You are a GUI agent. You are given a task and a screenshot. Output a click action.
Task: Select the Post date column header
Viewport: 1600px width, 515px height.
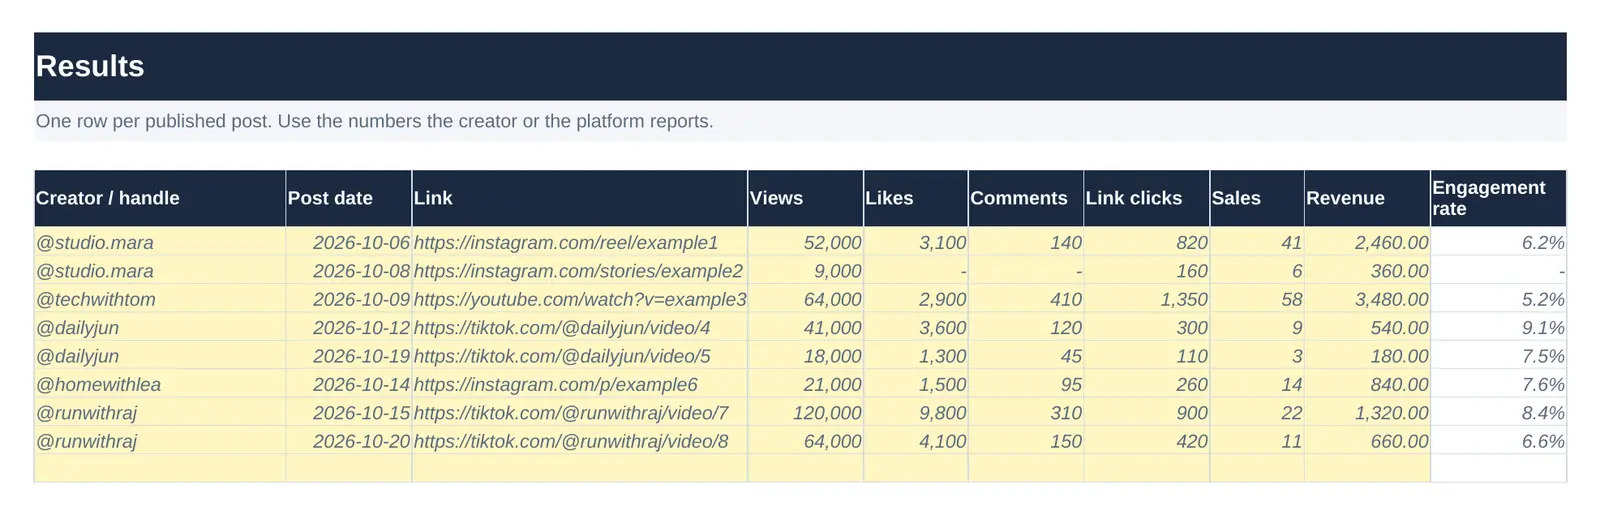tap(349, 198)
